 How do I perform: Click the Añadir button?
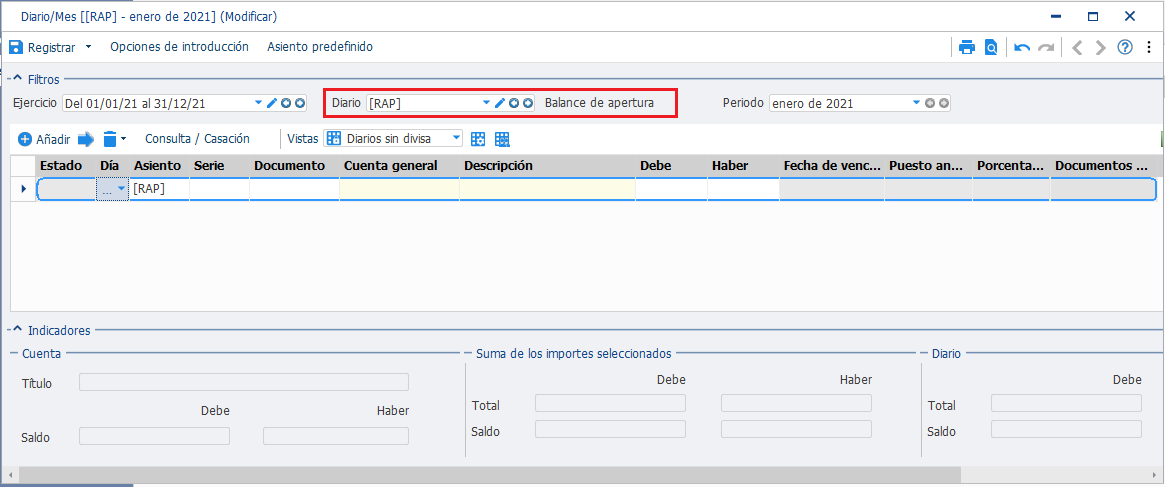tap(45, 139)
